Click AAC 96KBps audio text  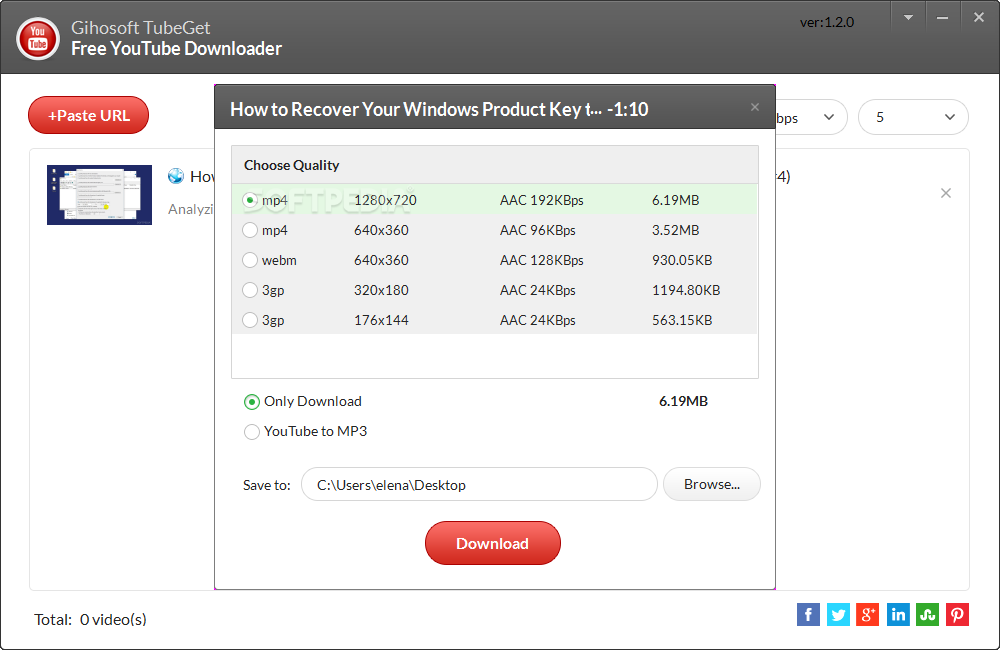click(538, 230)
